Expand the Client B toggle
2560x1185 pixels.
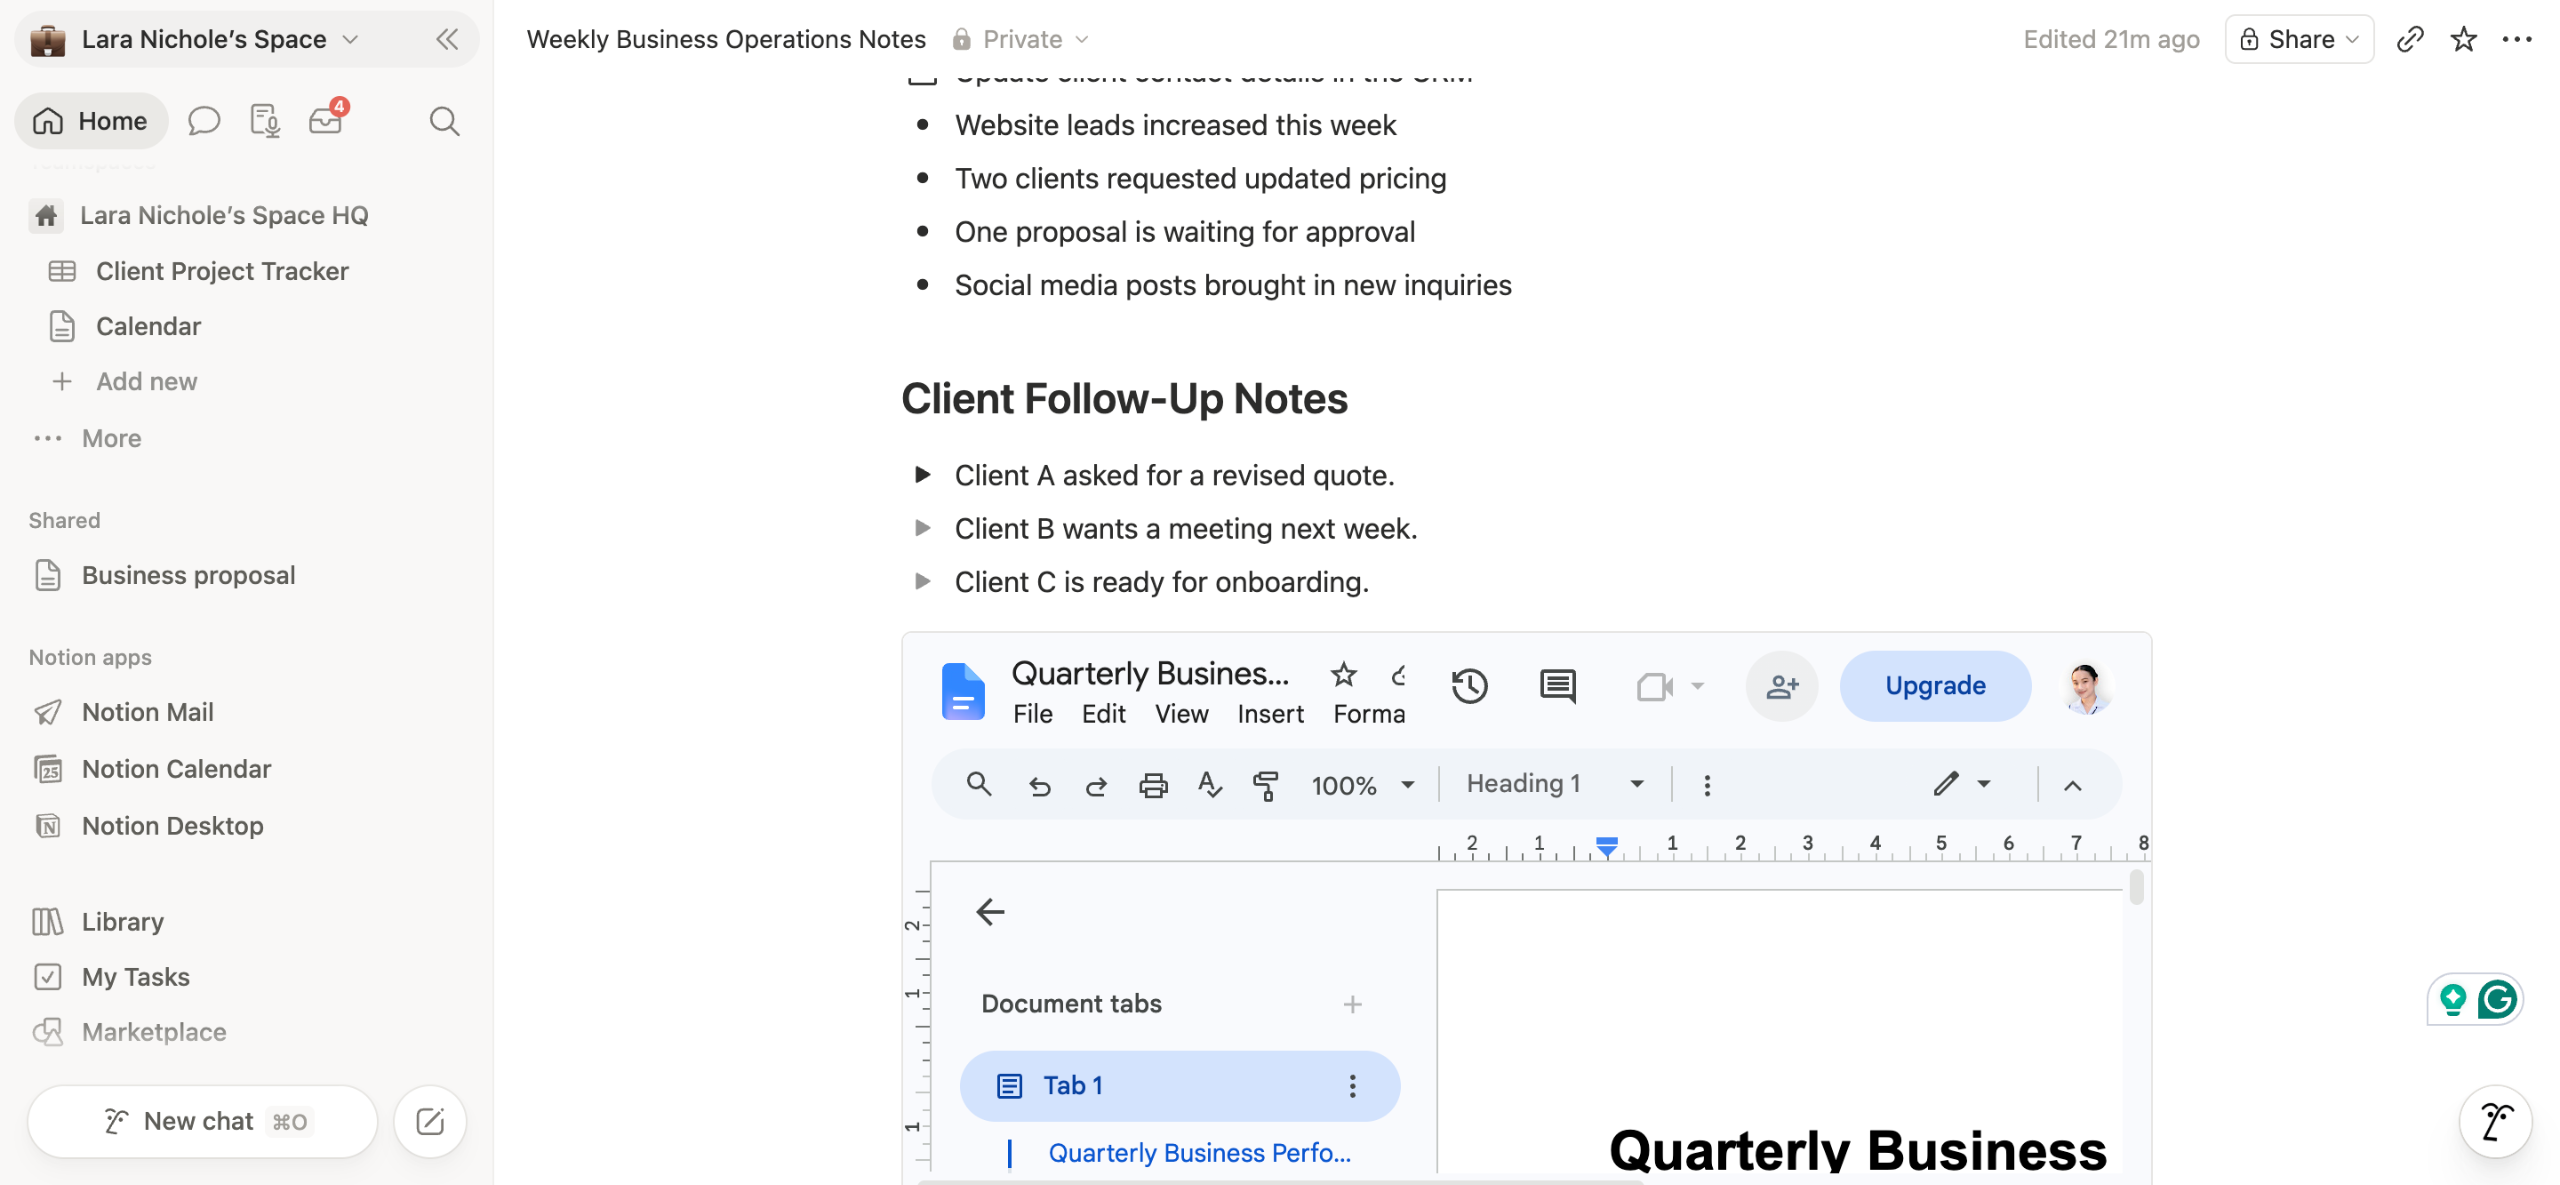pyautogui.click(x=922, y=528)
